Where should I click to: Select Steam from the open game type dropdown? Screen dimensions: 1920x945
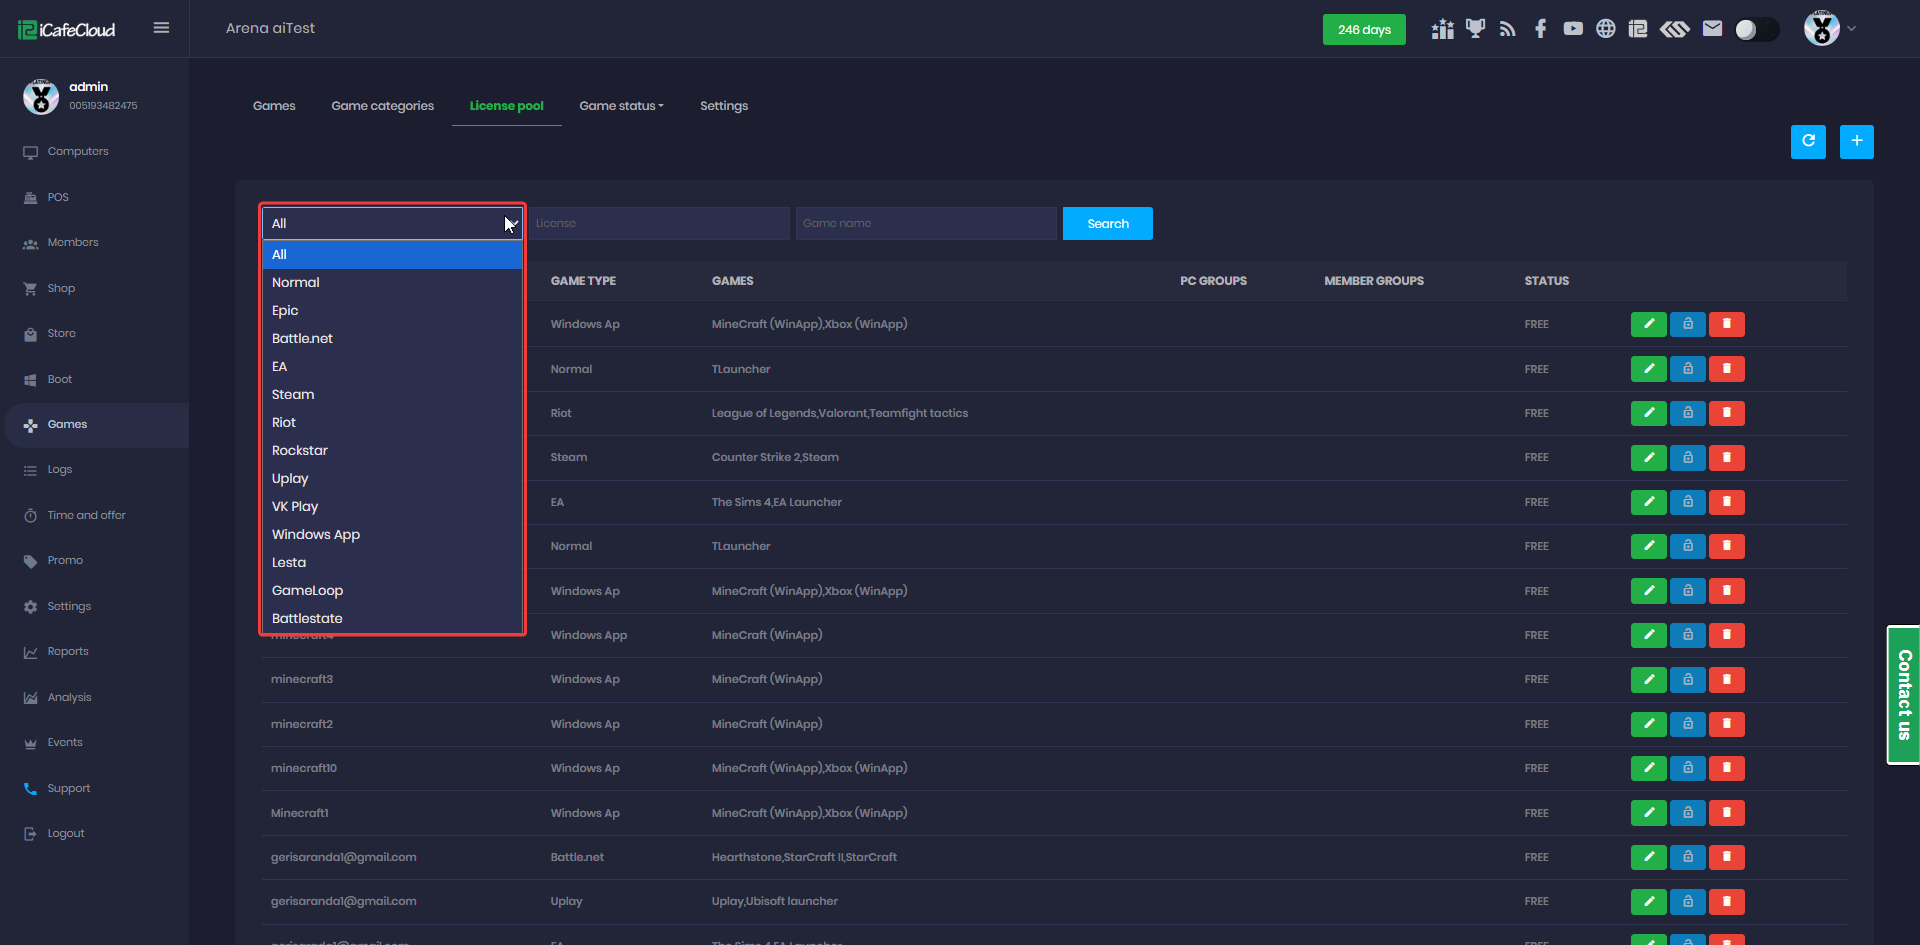click(x=292, y=394)
